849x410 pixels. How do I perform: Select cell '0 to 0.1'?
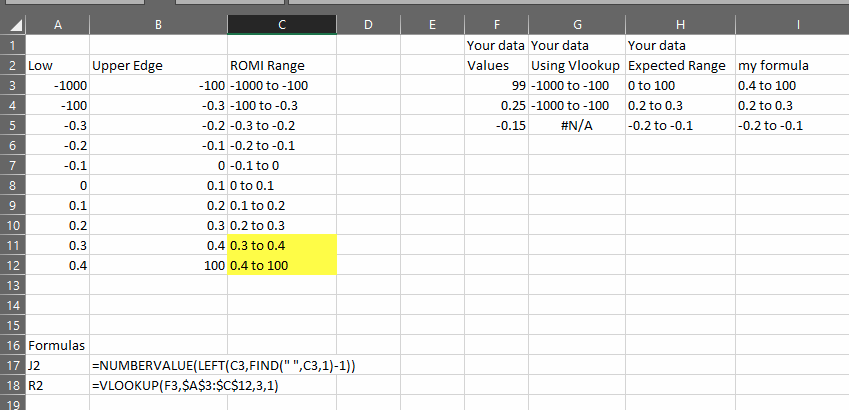point(282,186)
